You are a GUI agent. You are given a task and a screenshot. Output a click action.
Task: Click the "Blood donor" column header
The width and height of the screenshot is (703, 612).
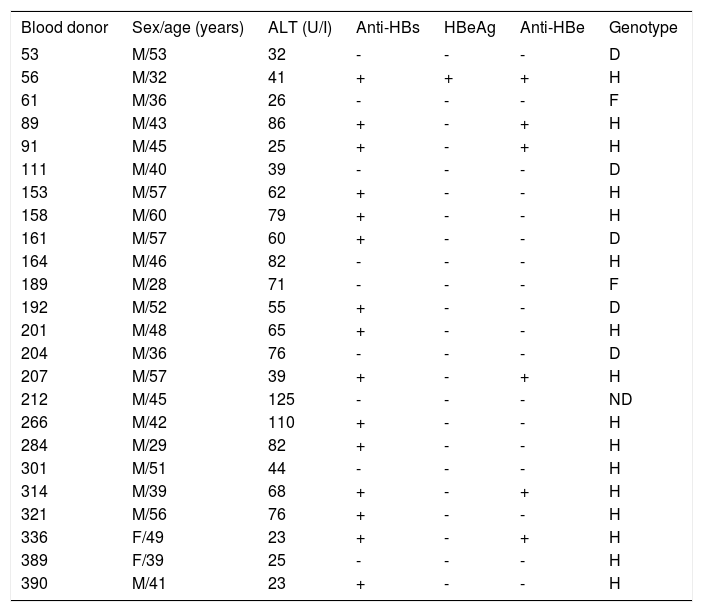point(64,27)
